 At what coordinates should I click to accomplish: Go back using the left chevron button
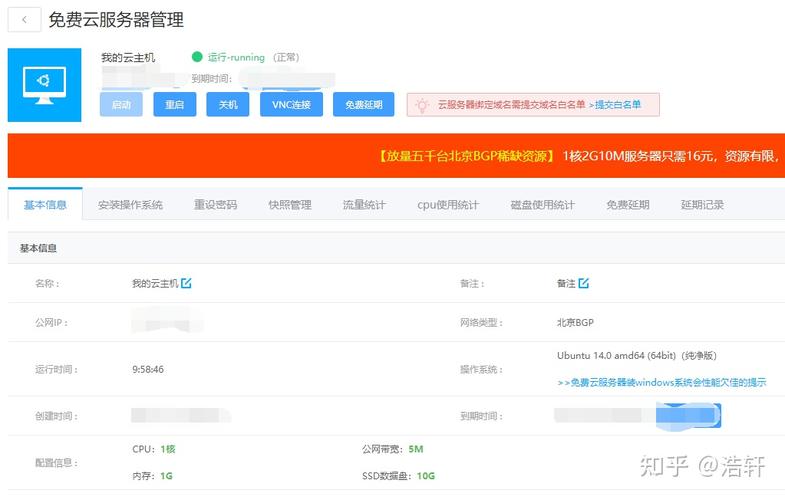click(x=24, y=20)
